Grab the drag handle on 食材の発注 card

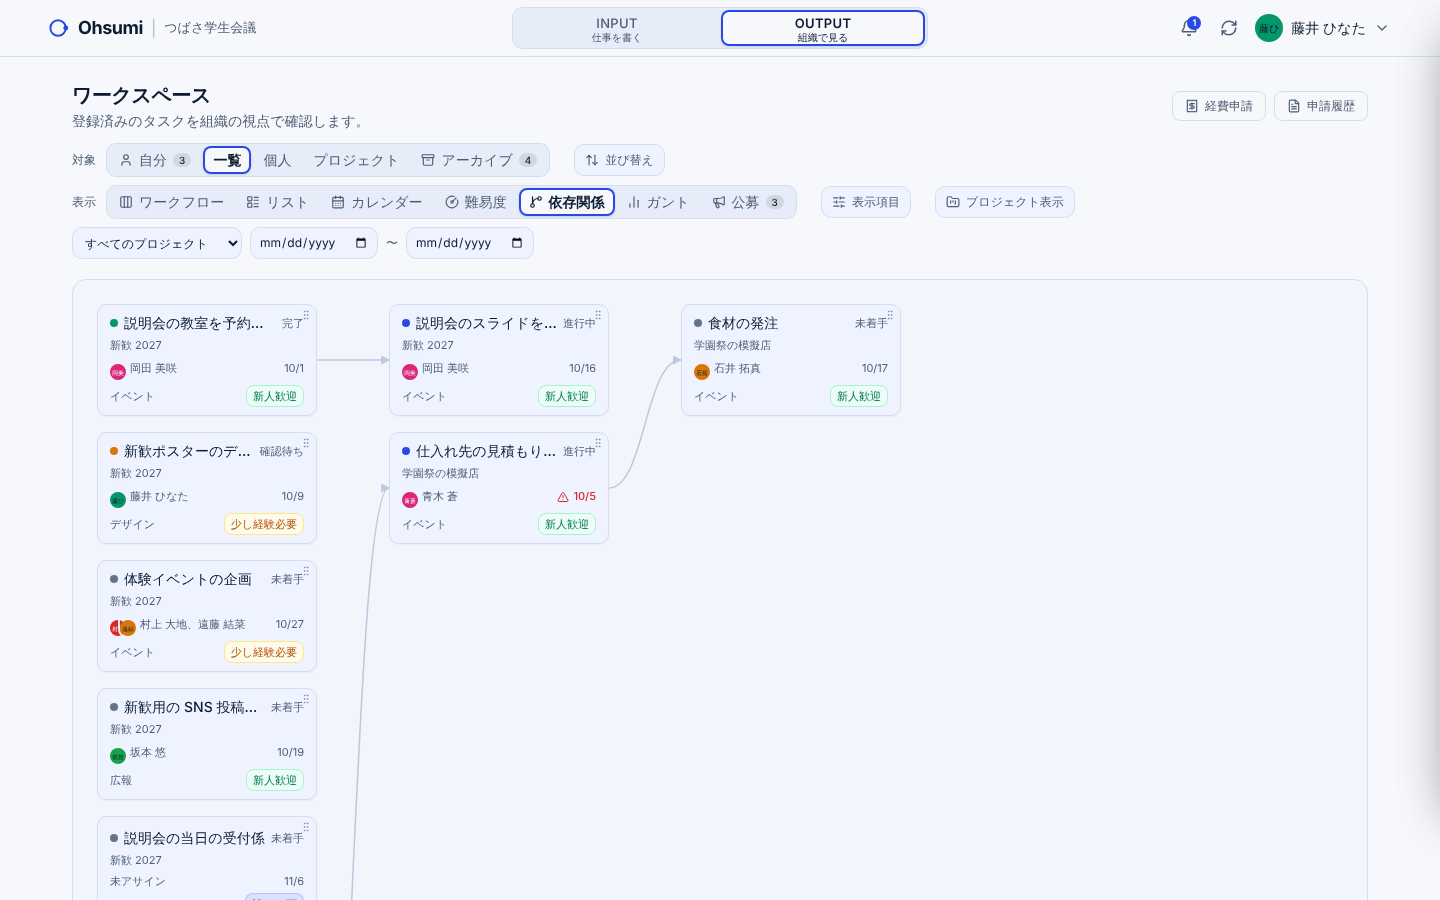[x=890, y=315]
